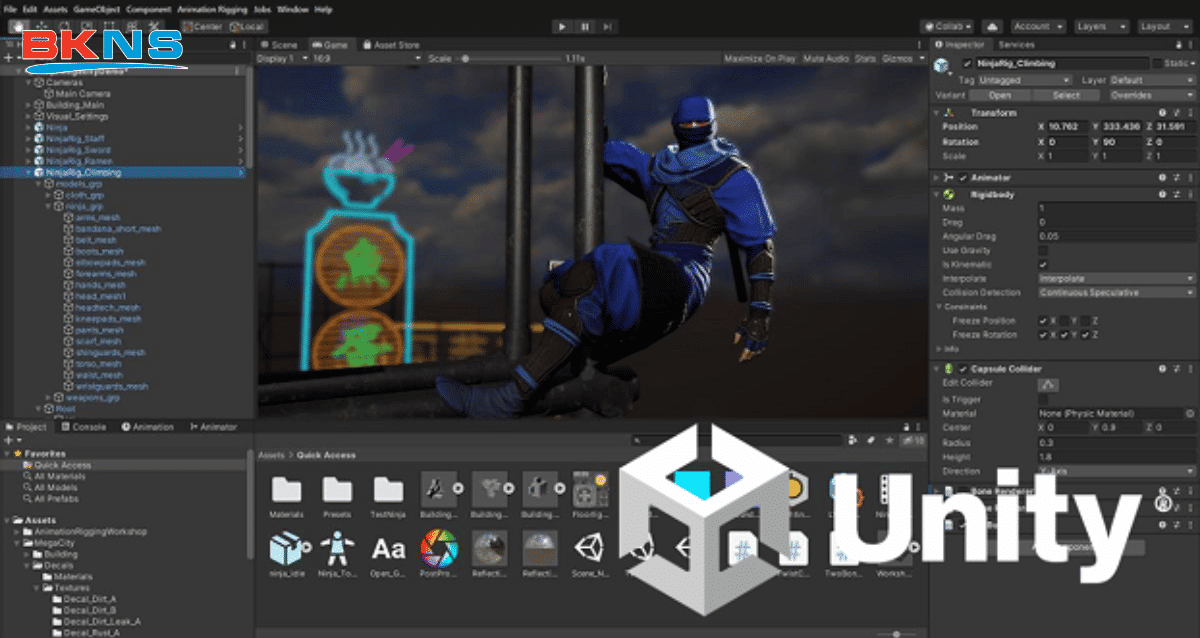Open the Display 1 dropdown
This screenshot has width=1200, height=638.
(x=283, y=58)
